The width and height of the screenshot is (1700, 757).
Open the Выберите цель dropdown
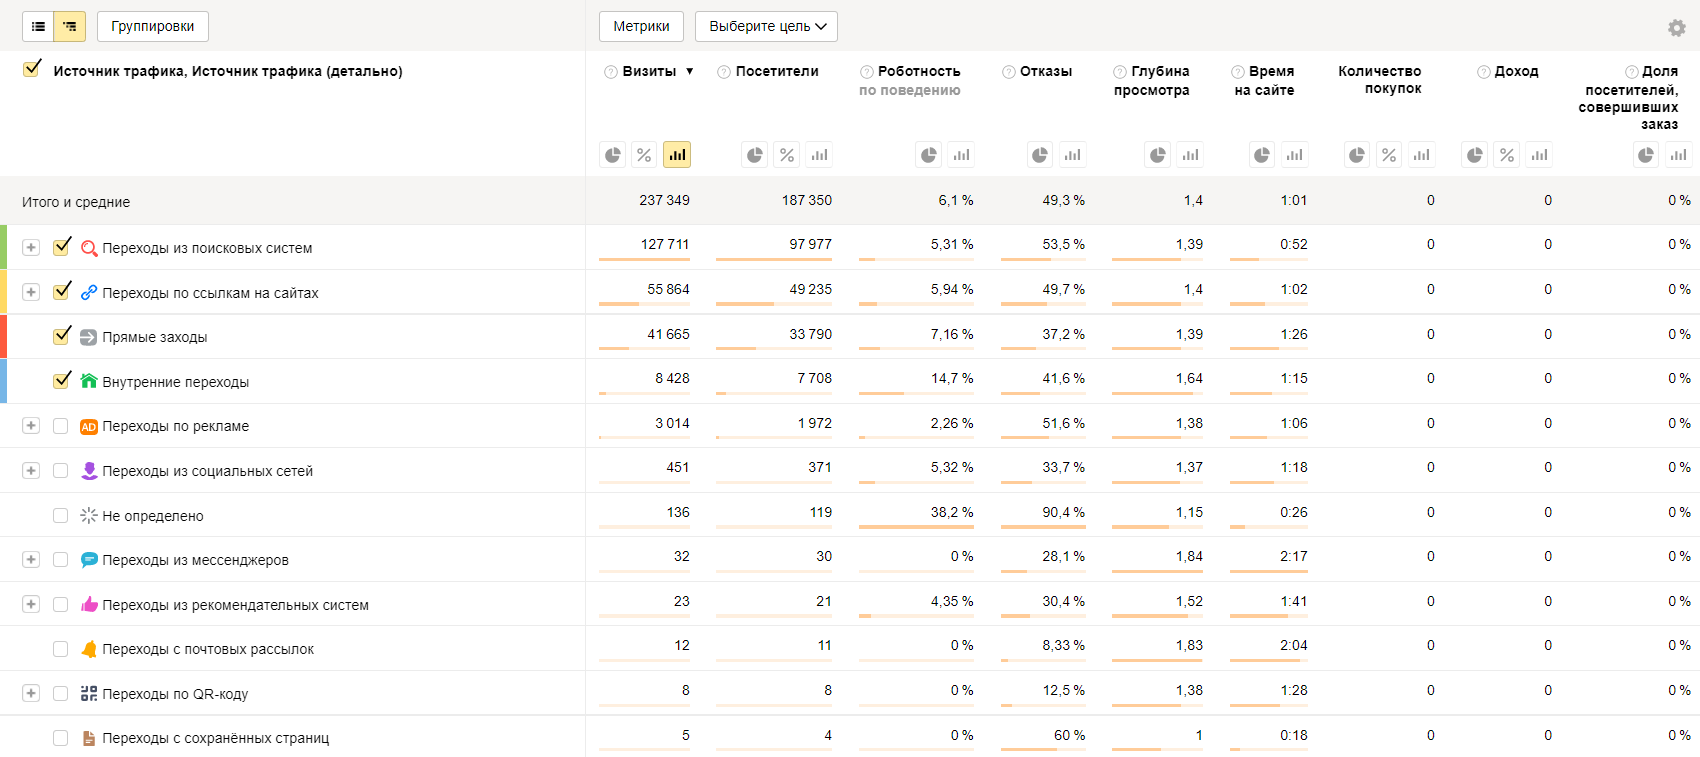[x=767, y=26]
